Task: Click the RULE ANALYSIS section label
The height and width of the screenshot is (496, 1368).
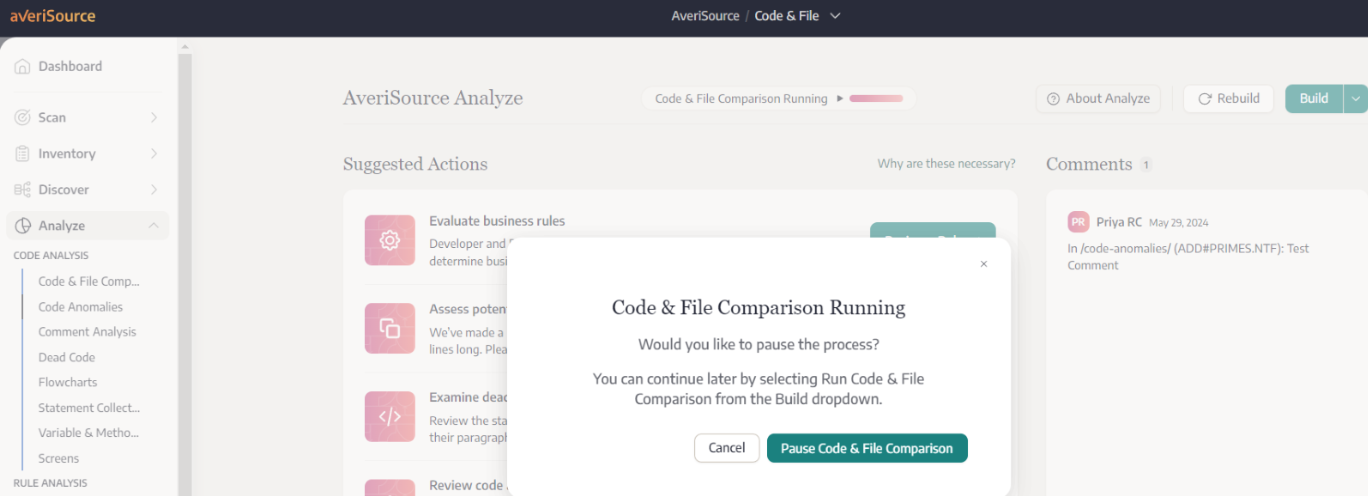Action: tap(50, 483)
